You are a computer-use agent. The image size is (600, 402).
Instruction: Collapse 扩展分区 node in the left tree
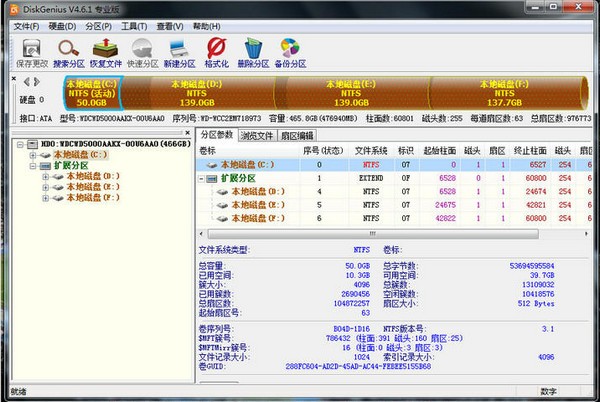tap(33, 166)
